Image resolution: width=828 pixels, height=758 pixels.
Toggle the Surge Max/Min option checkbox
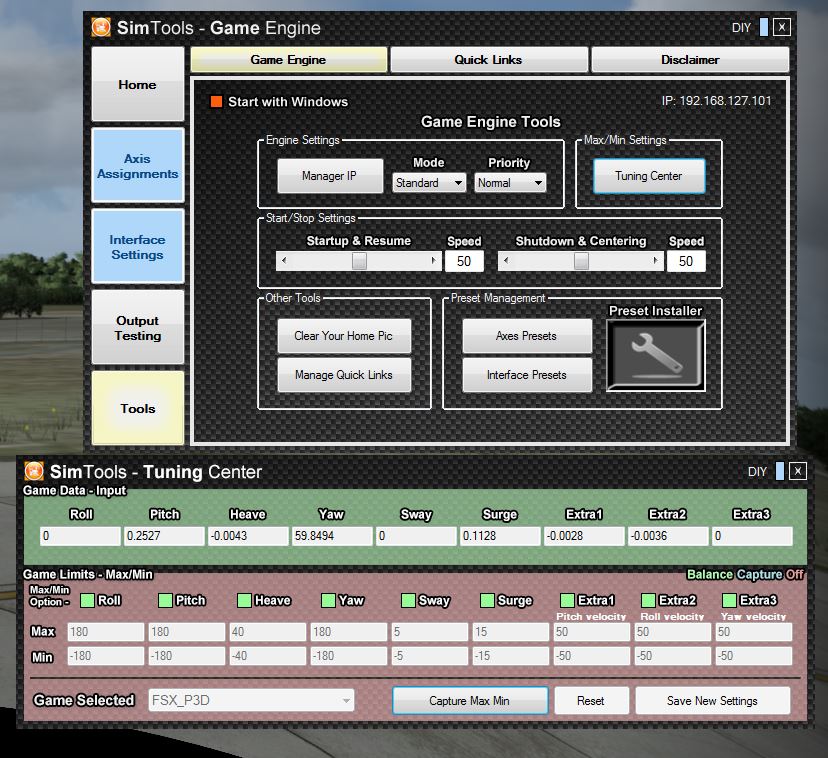487,600
